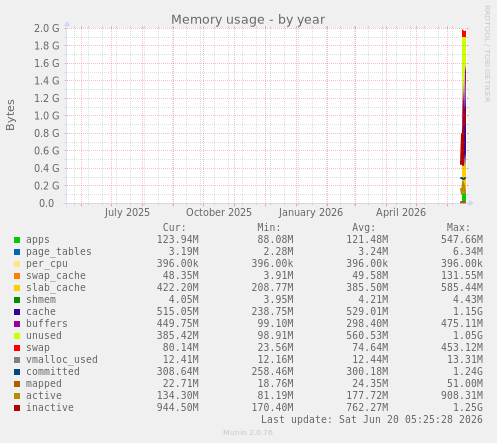
Task: Click the olive active legend swatch
Action: [x=17, y=396]
